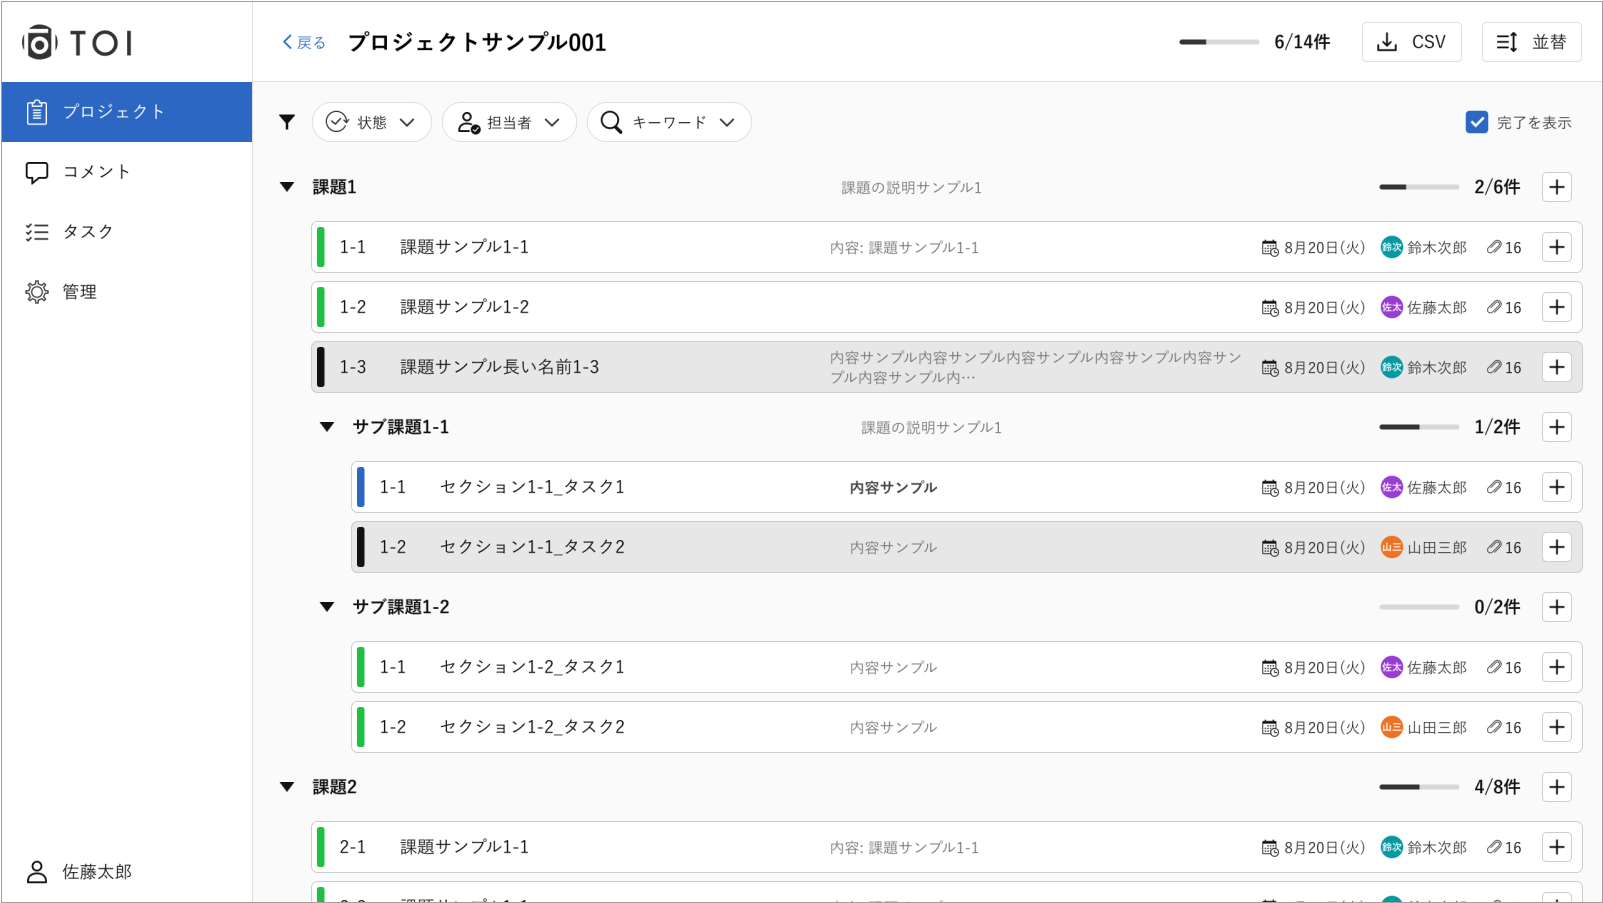Click the user icon beside 佐藤太郎 in sidebar
The height and width of the screenshot is (903, 1603).
click(x=37, y=872)
